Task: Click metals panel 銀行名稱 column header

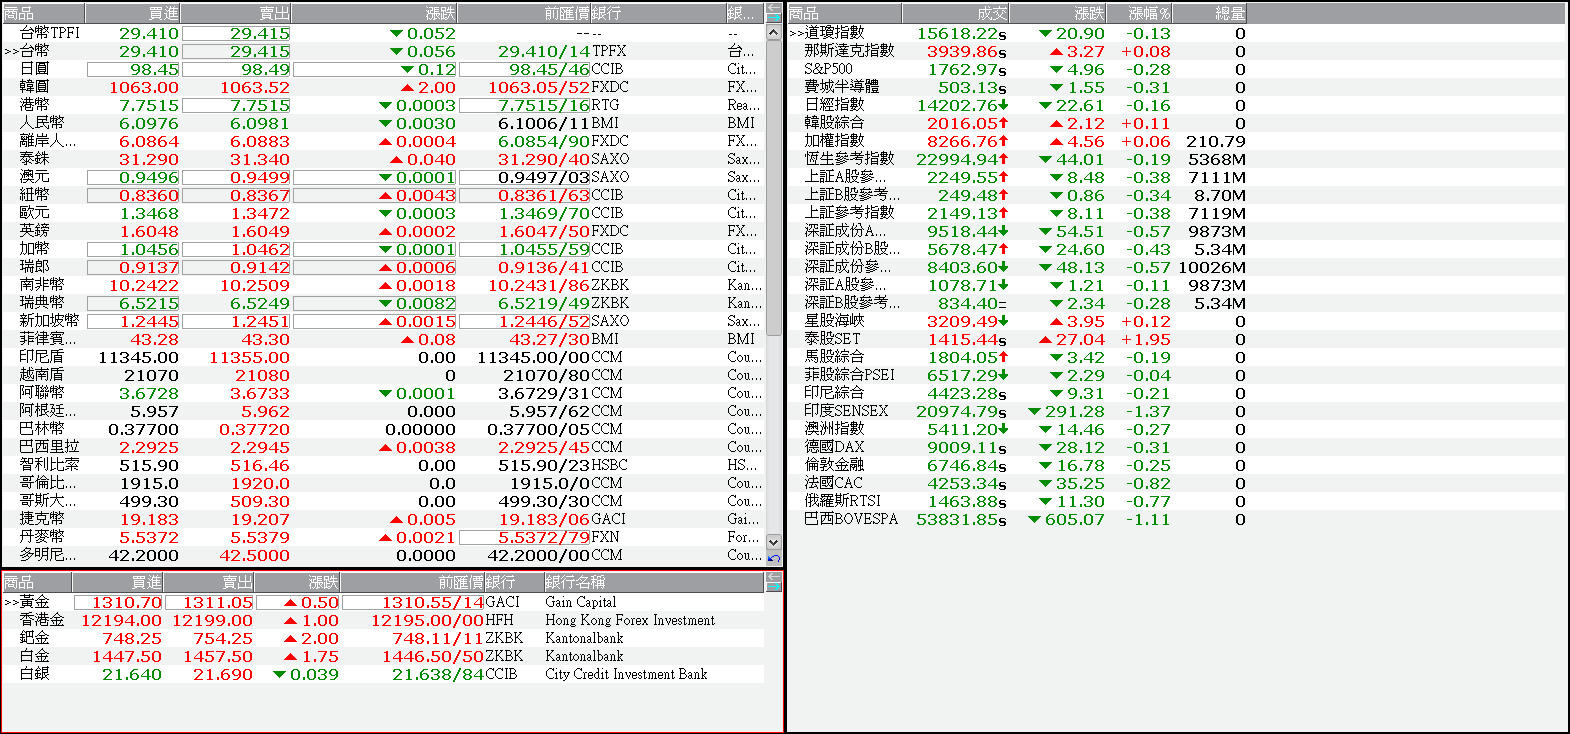Action: 654,582
